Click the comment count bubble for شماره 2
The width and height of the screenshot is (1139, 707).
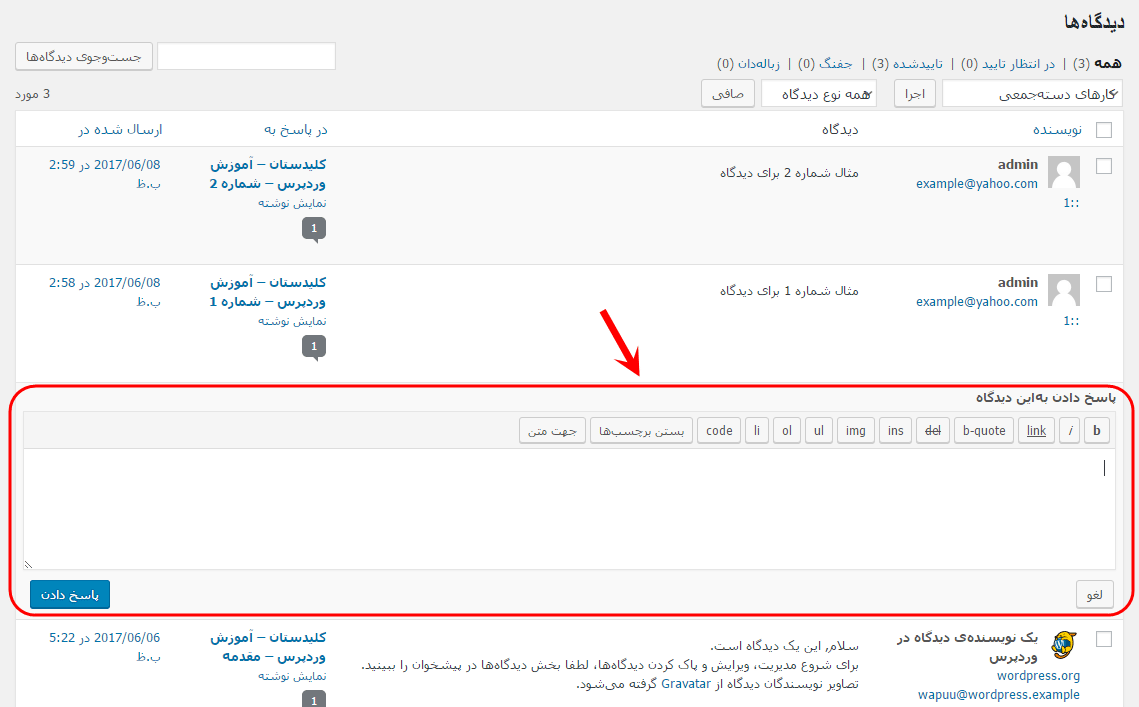point(314,228)
